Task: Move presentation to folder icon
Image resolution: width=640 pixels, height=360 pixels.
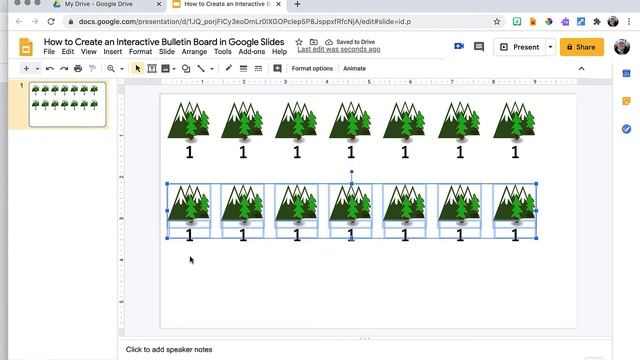Action: pyautogui.click(x=313, y=42)
